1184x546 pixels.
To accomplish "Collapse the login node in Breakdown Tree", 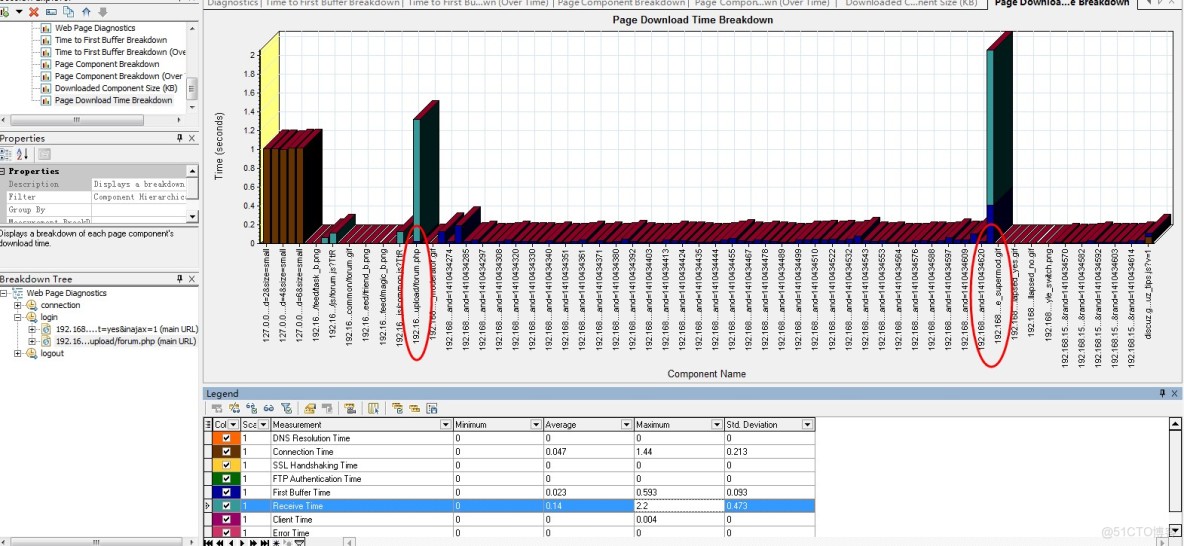I will pyautogui.click(x=17, y=317).
